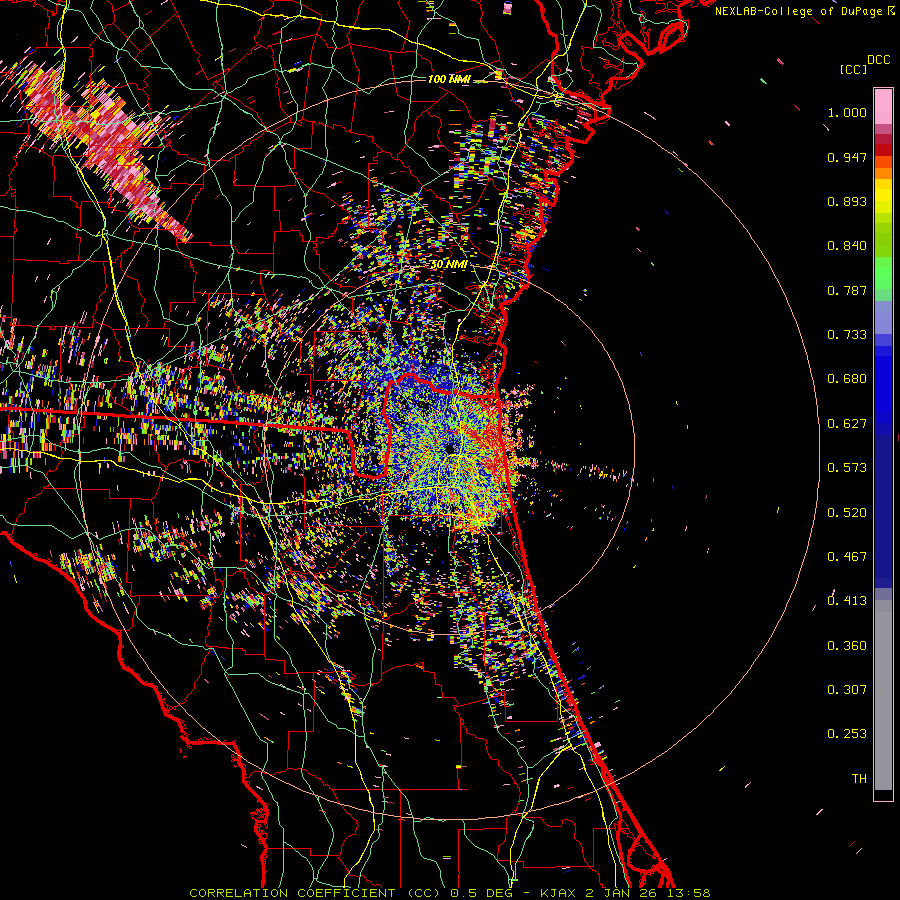This screenshot has width=900, height=900.
Task: Click the 0.413 color scale value
Action: tap(847, 601)
